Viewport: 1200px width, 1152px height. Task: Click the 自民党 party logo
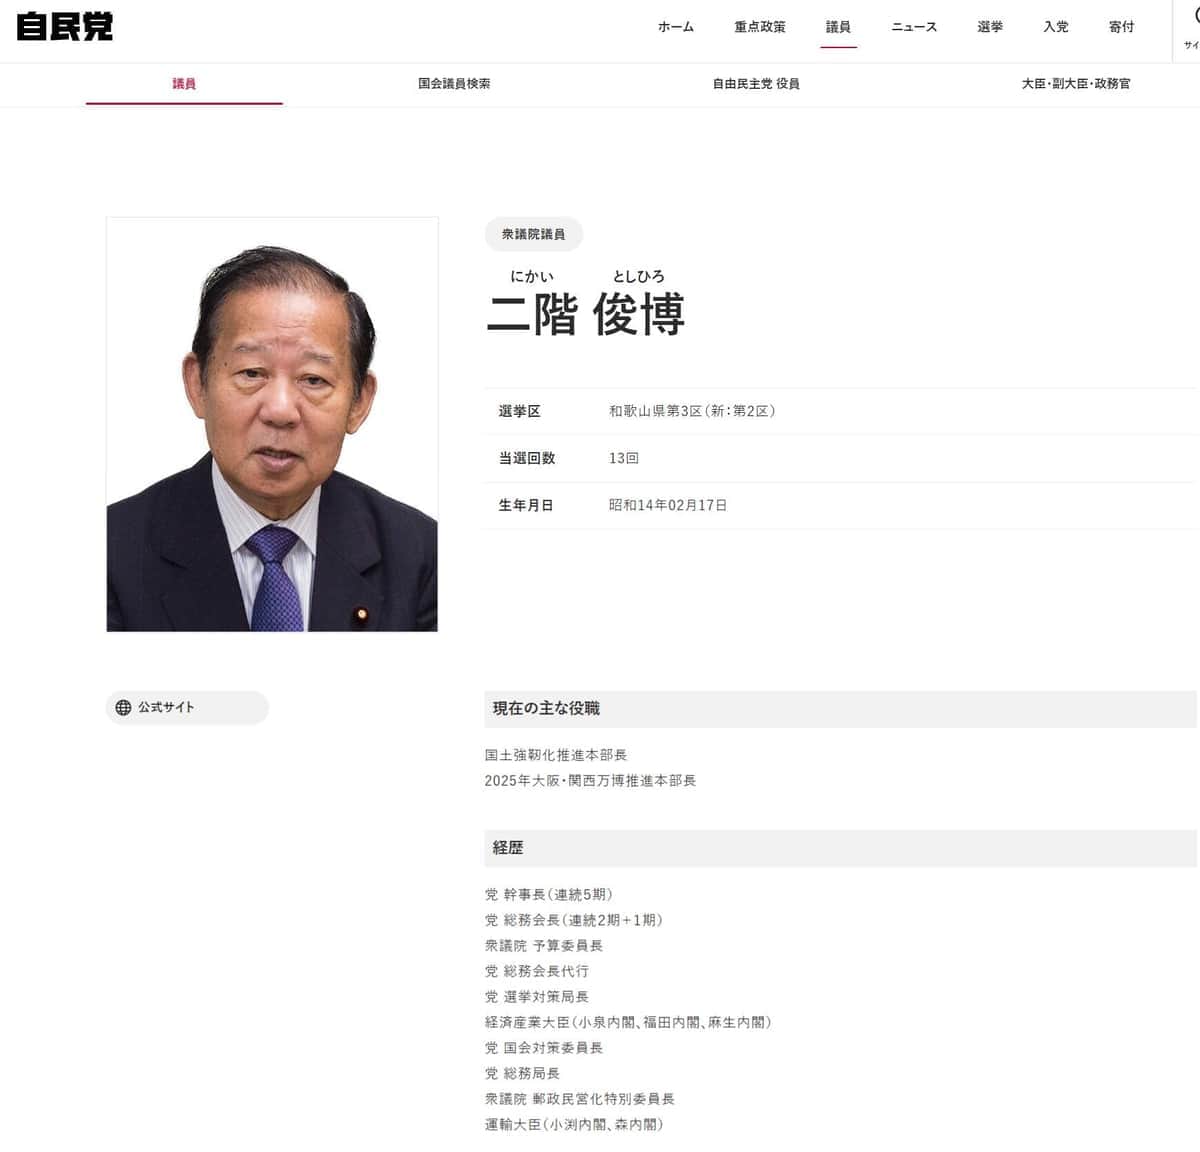point(64,28)
